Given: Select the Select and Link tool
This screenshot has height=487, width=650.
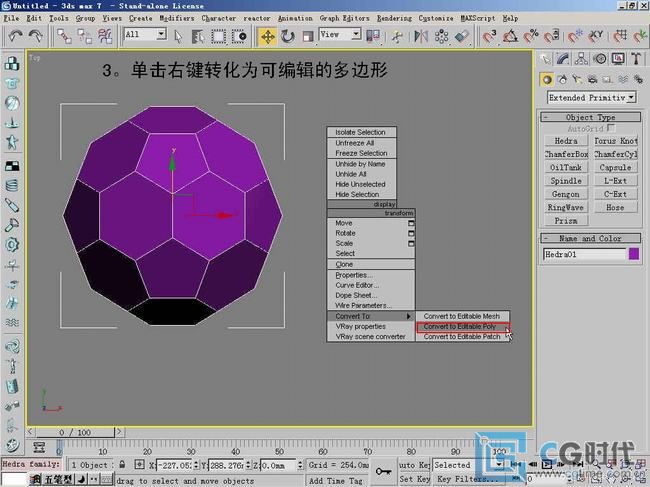Looking at the screenshot, I should click(x=64, y=36).
